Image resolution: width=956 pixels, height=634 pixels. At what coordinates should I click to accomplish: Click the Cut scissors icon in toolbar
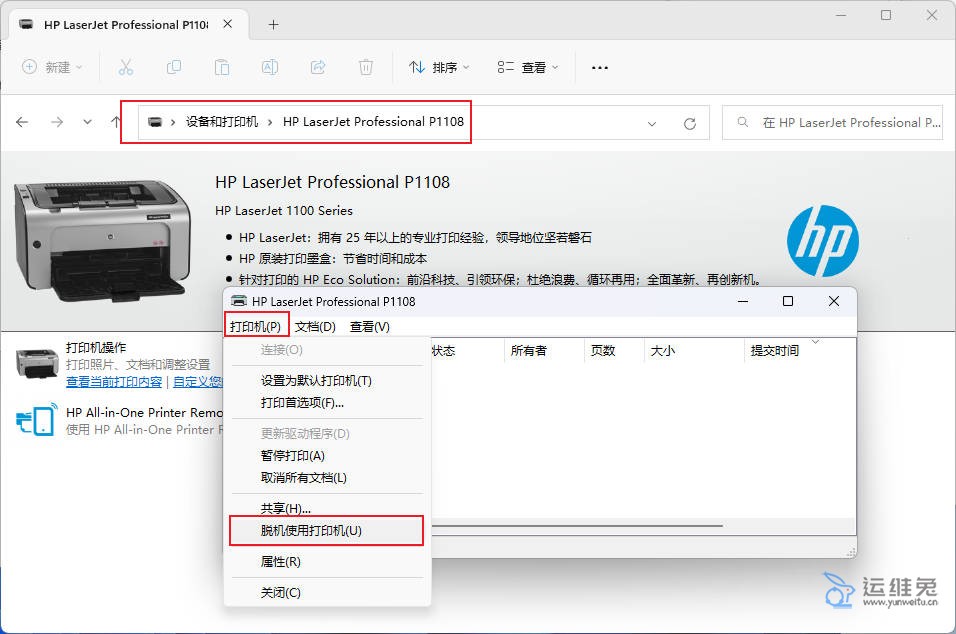[125, 67]
